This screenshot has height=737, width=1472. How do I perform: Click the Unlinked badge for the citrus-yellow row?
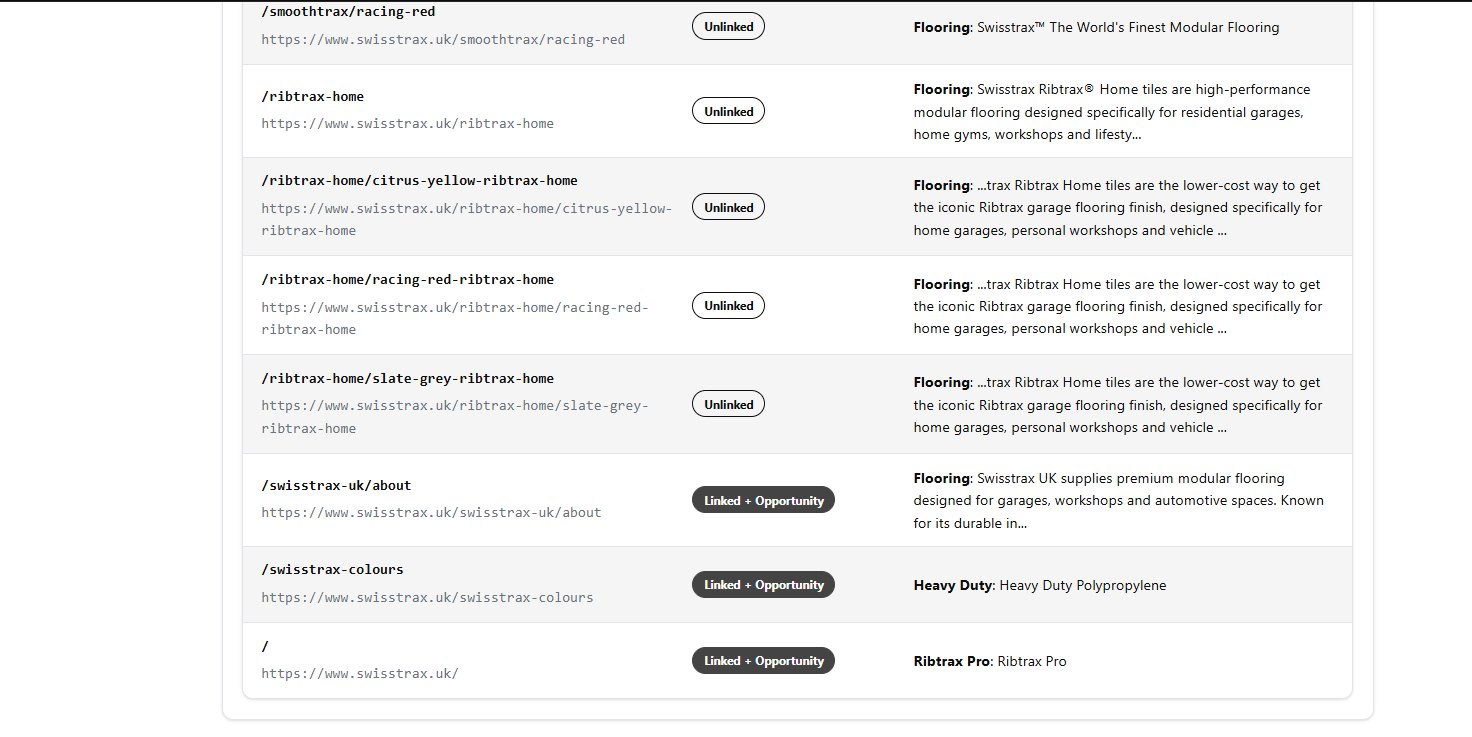coord(728,207)
